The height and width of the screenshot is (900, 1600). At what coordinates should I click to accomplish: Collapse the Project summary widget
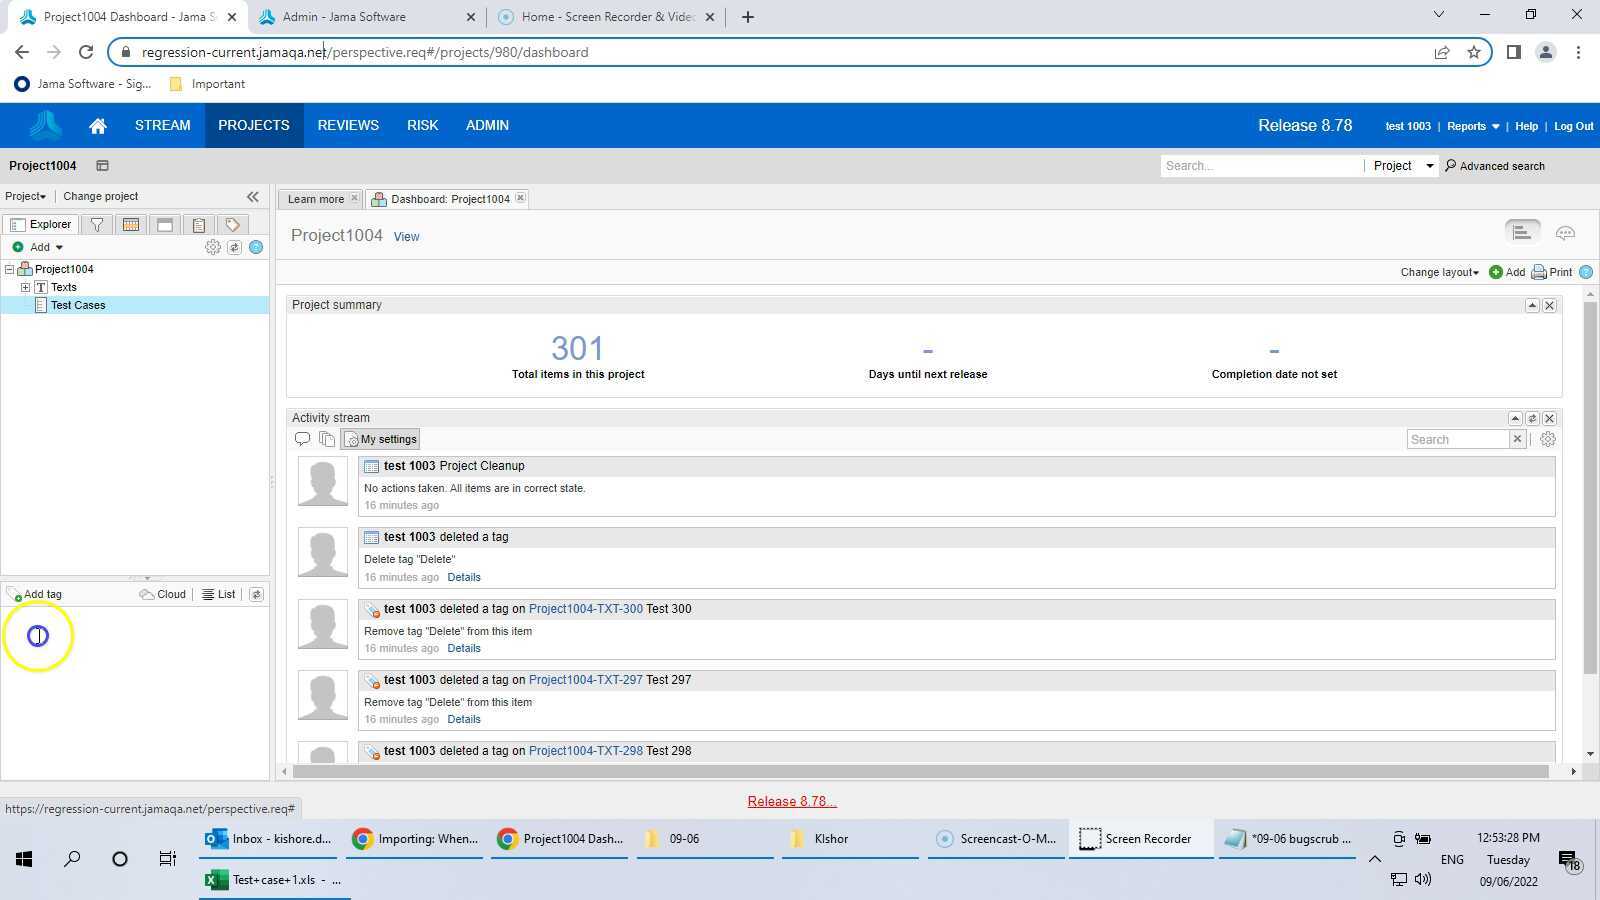click(x=1532, y=305)
